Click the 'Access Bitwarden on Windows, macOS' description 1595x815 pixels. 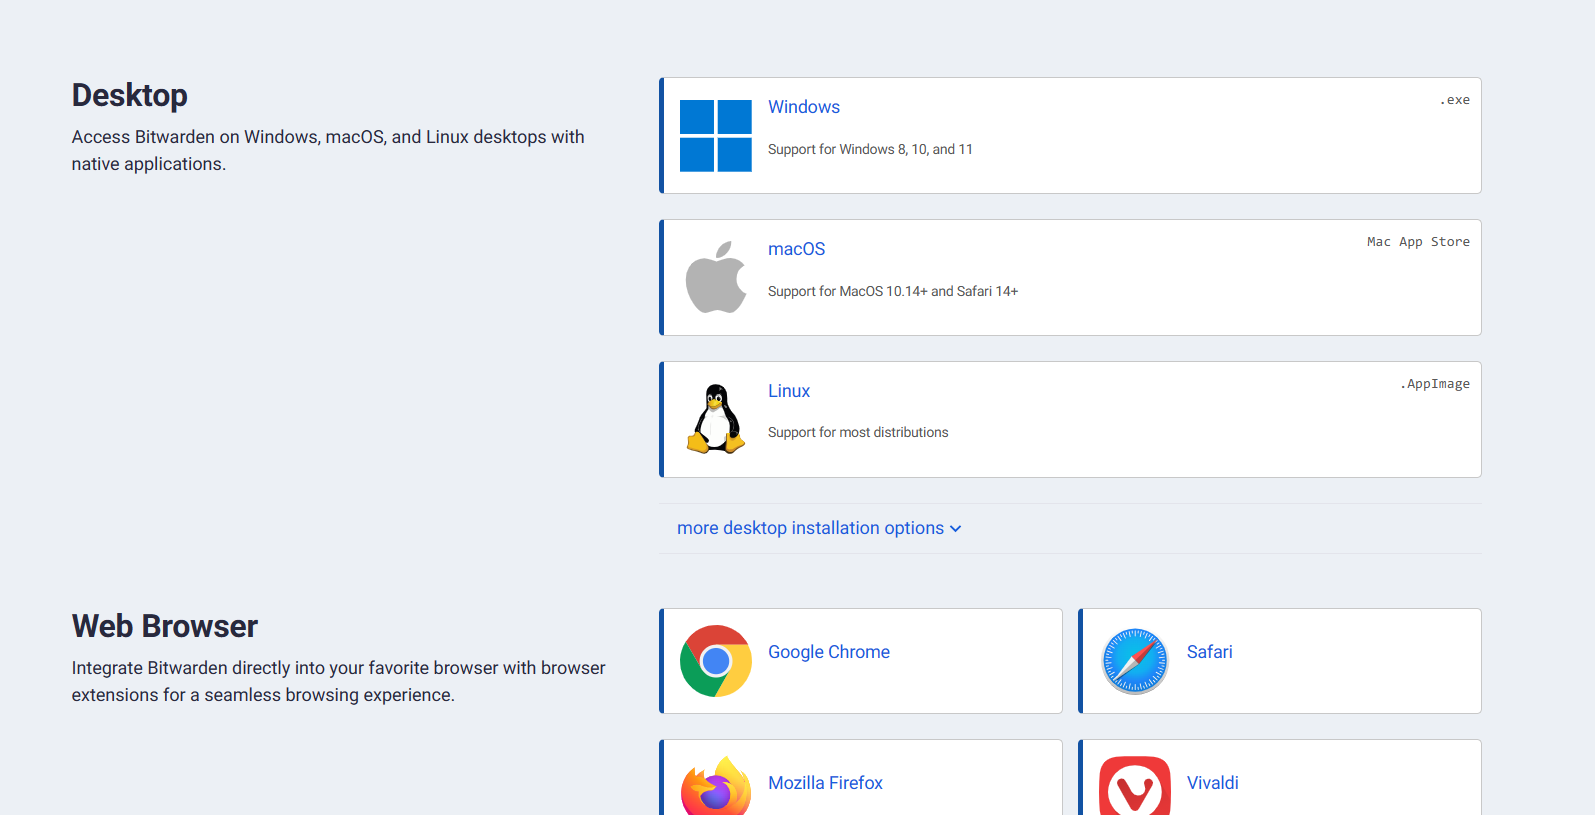tap(328, 150)
